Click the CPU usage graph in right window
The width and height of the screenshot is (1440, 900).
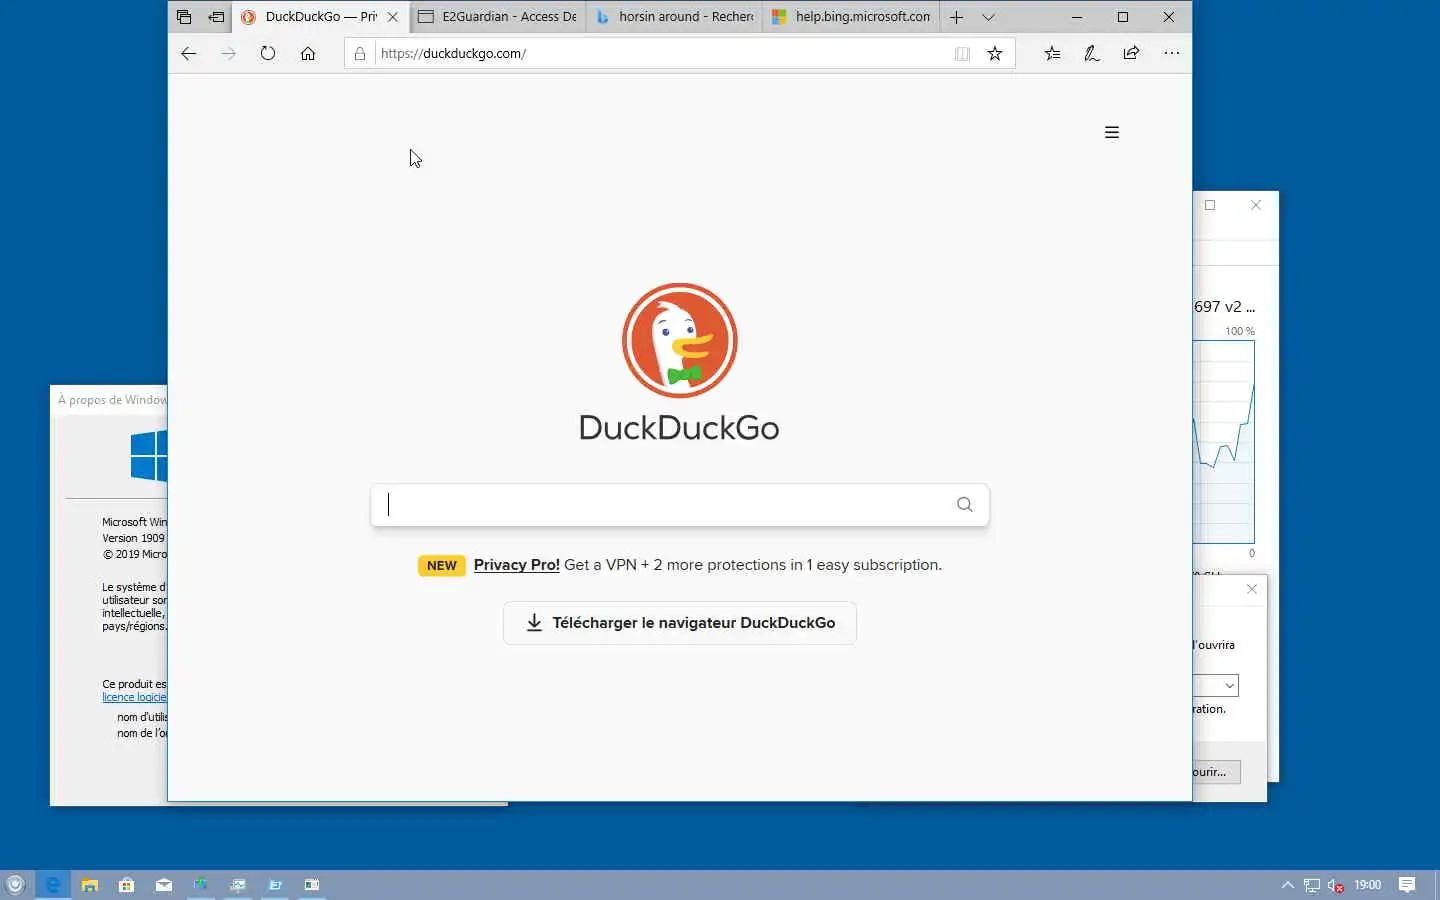1223,443
